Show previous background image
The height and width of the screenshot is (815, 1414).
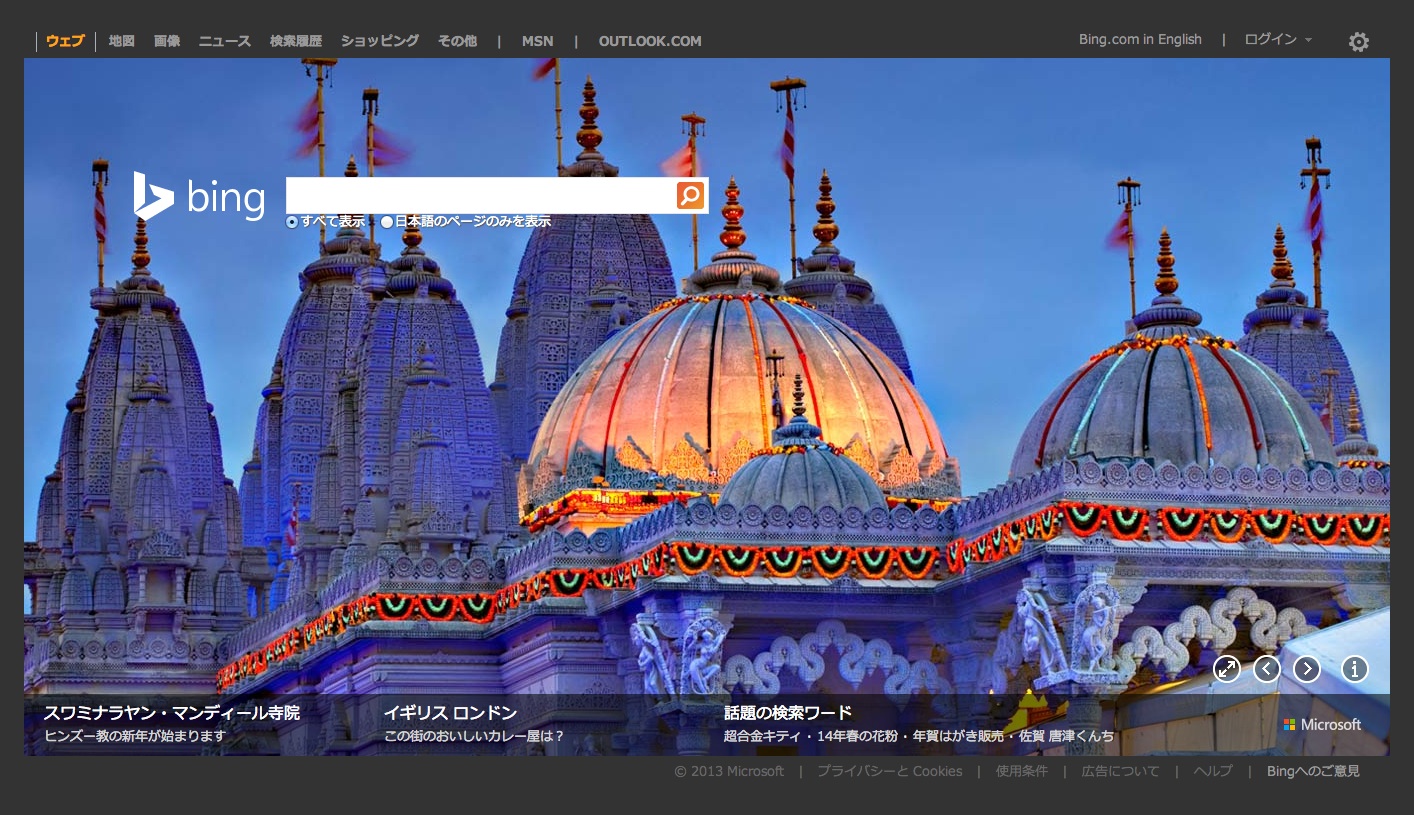[x=1267, y=669]
